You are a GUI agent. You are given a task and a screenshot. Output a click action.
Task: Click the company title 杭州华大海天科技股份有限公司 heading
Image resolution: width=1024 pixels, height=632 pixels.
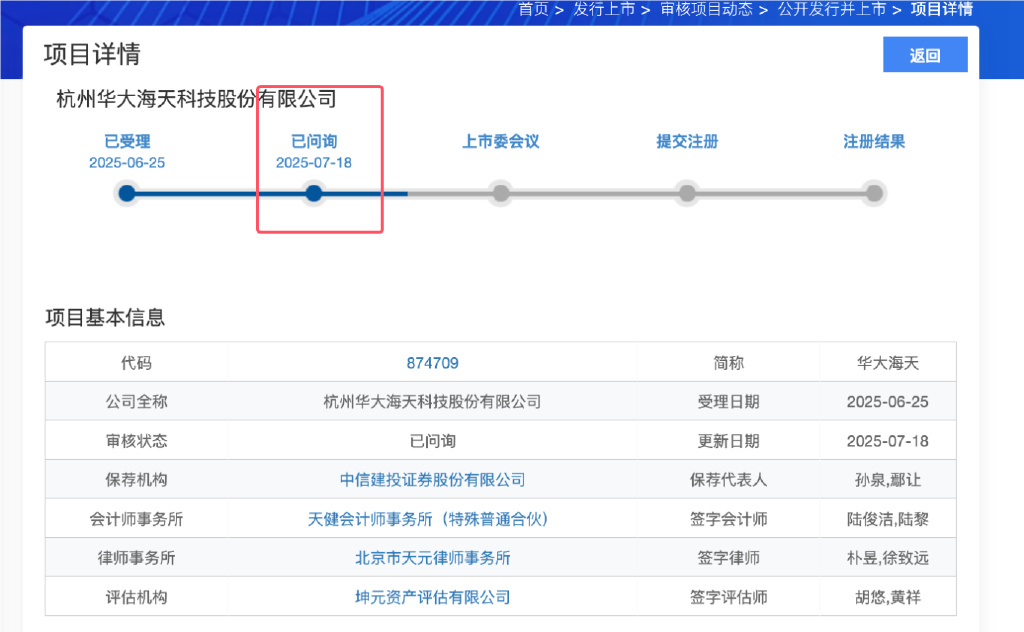point(197,99)
